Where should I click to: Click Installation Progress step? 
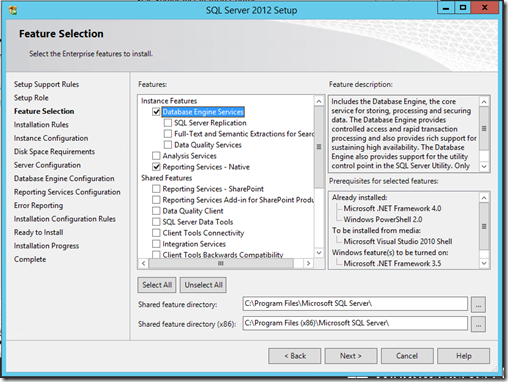coord(46,246)
